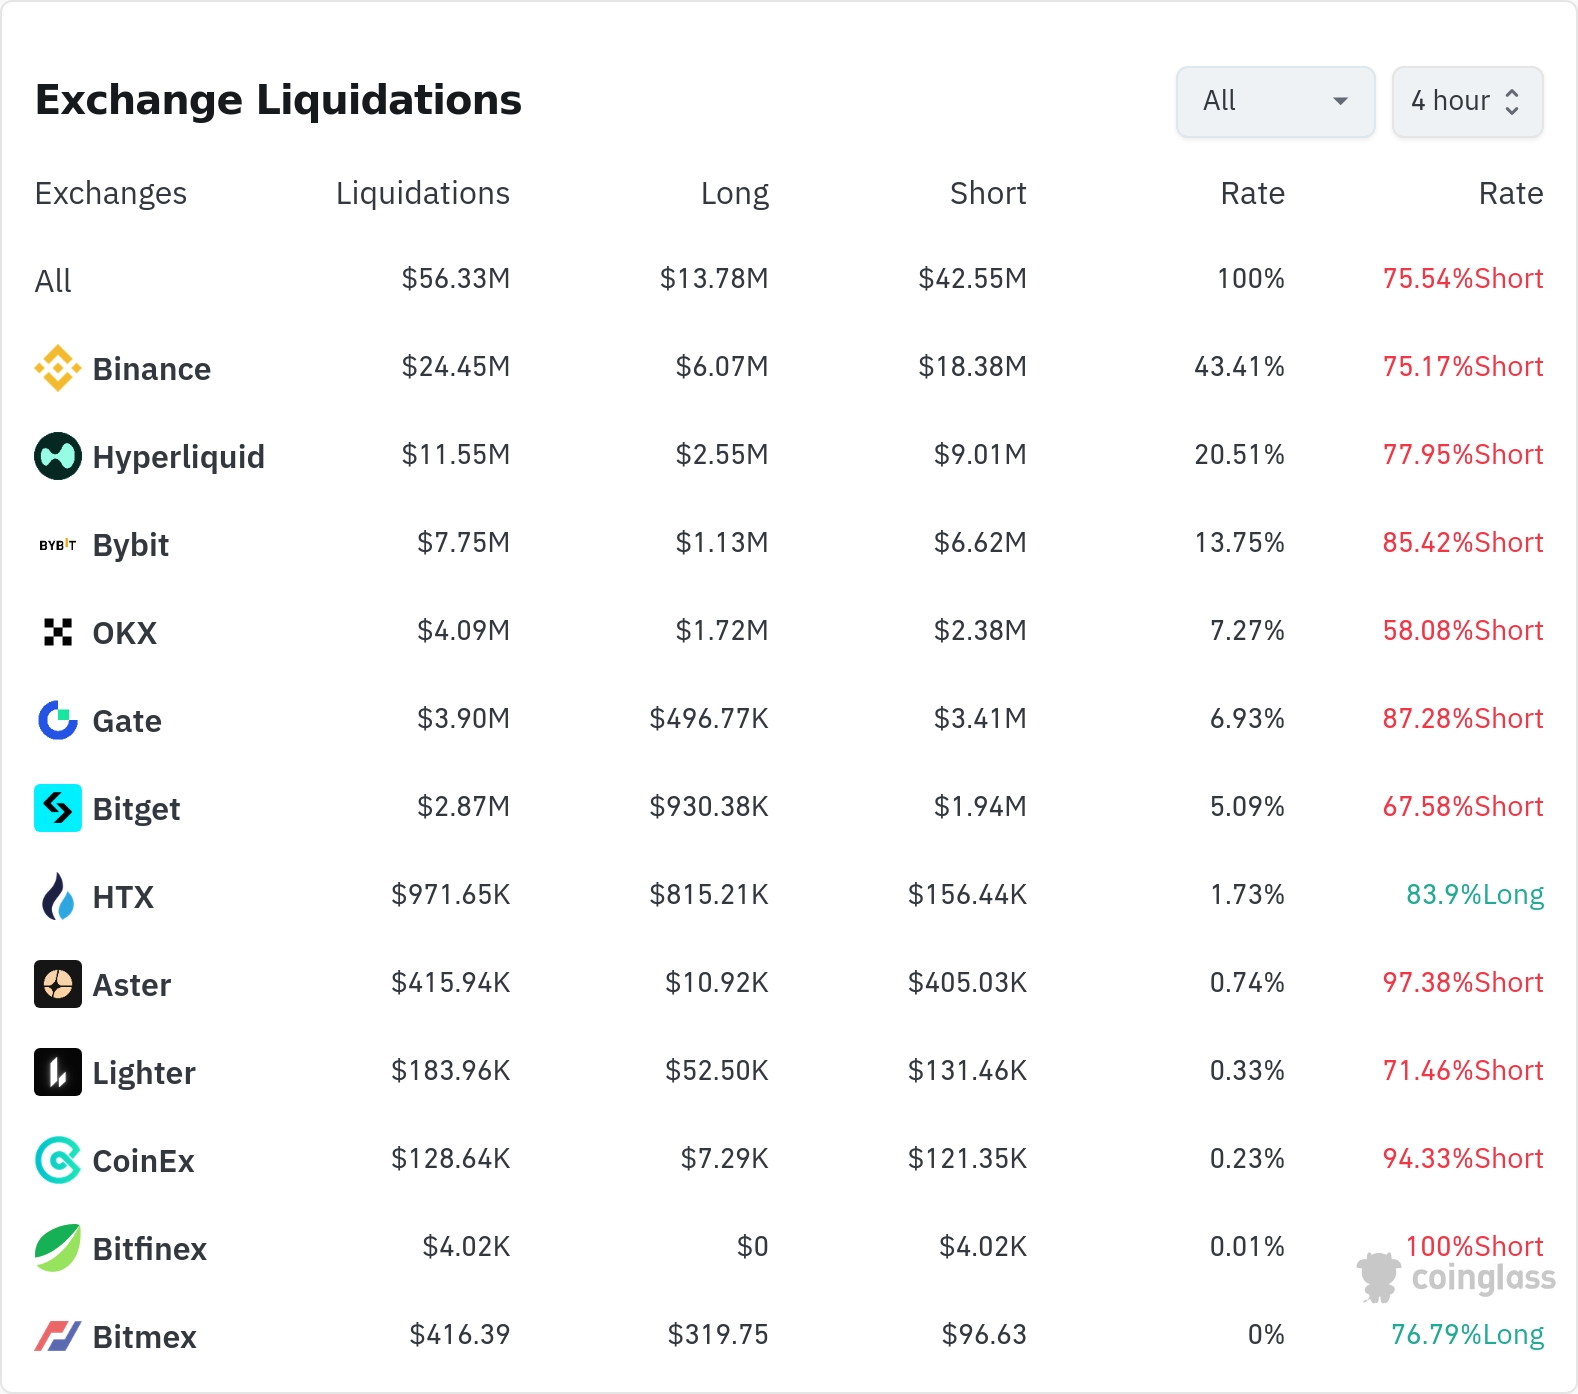
Task: Sort by the Long column header
Action: [735, 193]
